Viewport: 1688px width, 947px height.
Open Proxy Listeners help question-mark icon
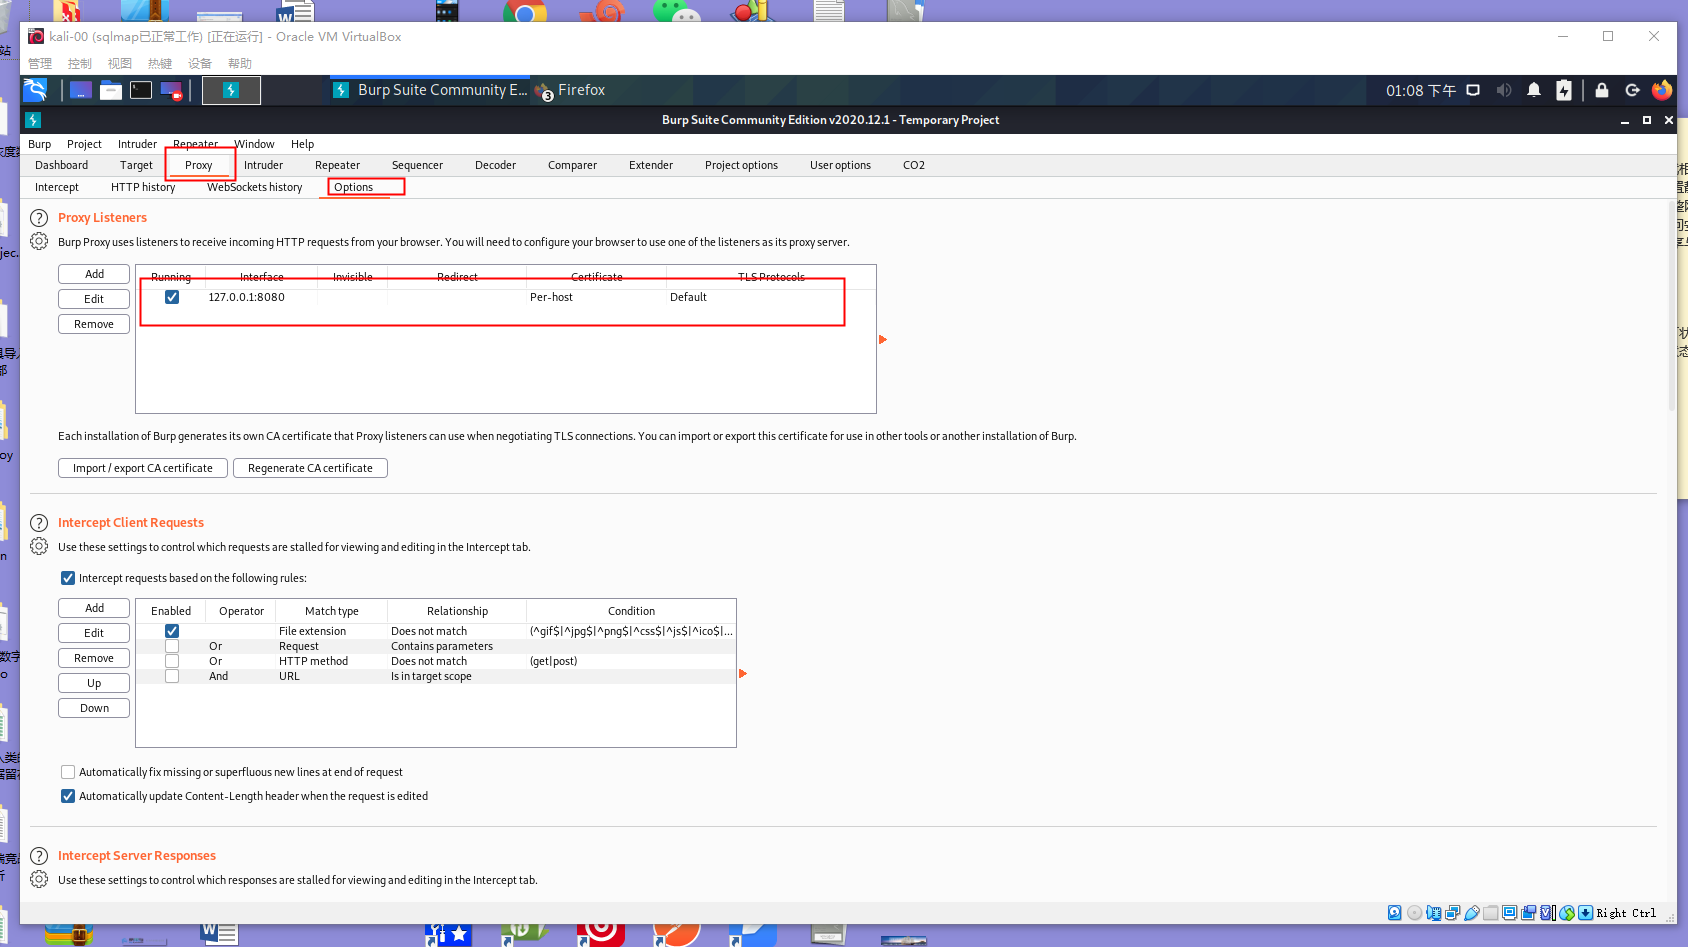[x=39, y=218]
